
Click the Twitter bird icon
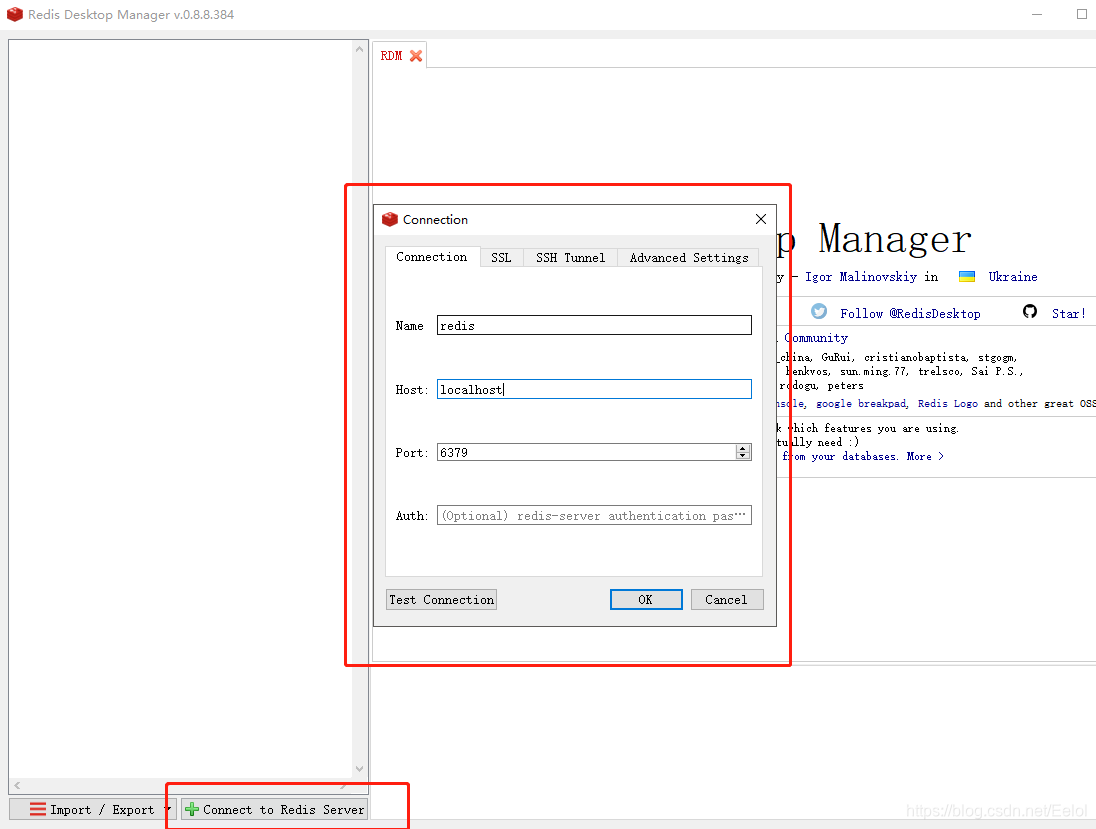coord(819,311)
